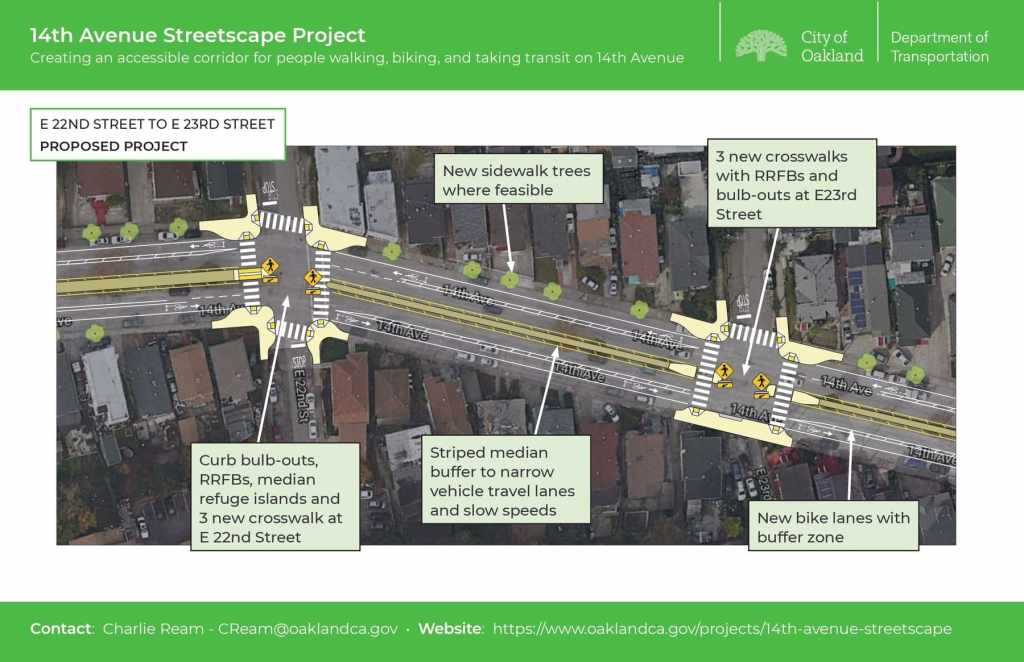
Task: Click the north crosswalk stripes at E 22nd Street
Action: [x=281, y=223]
